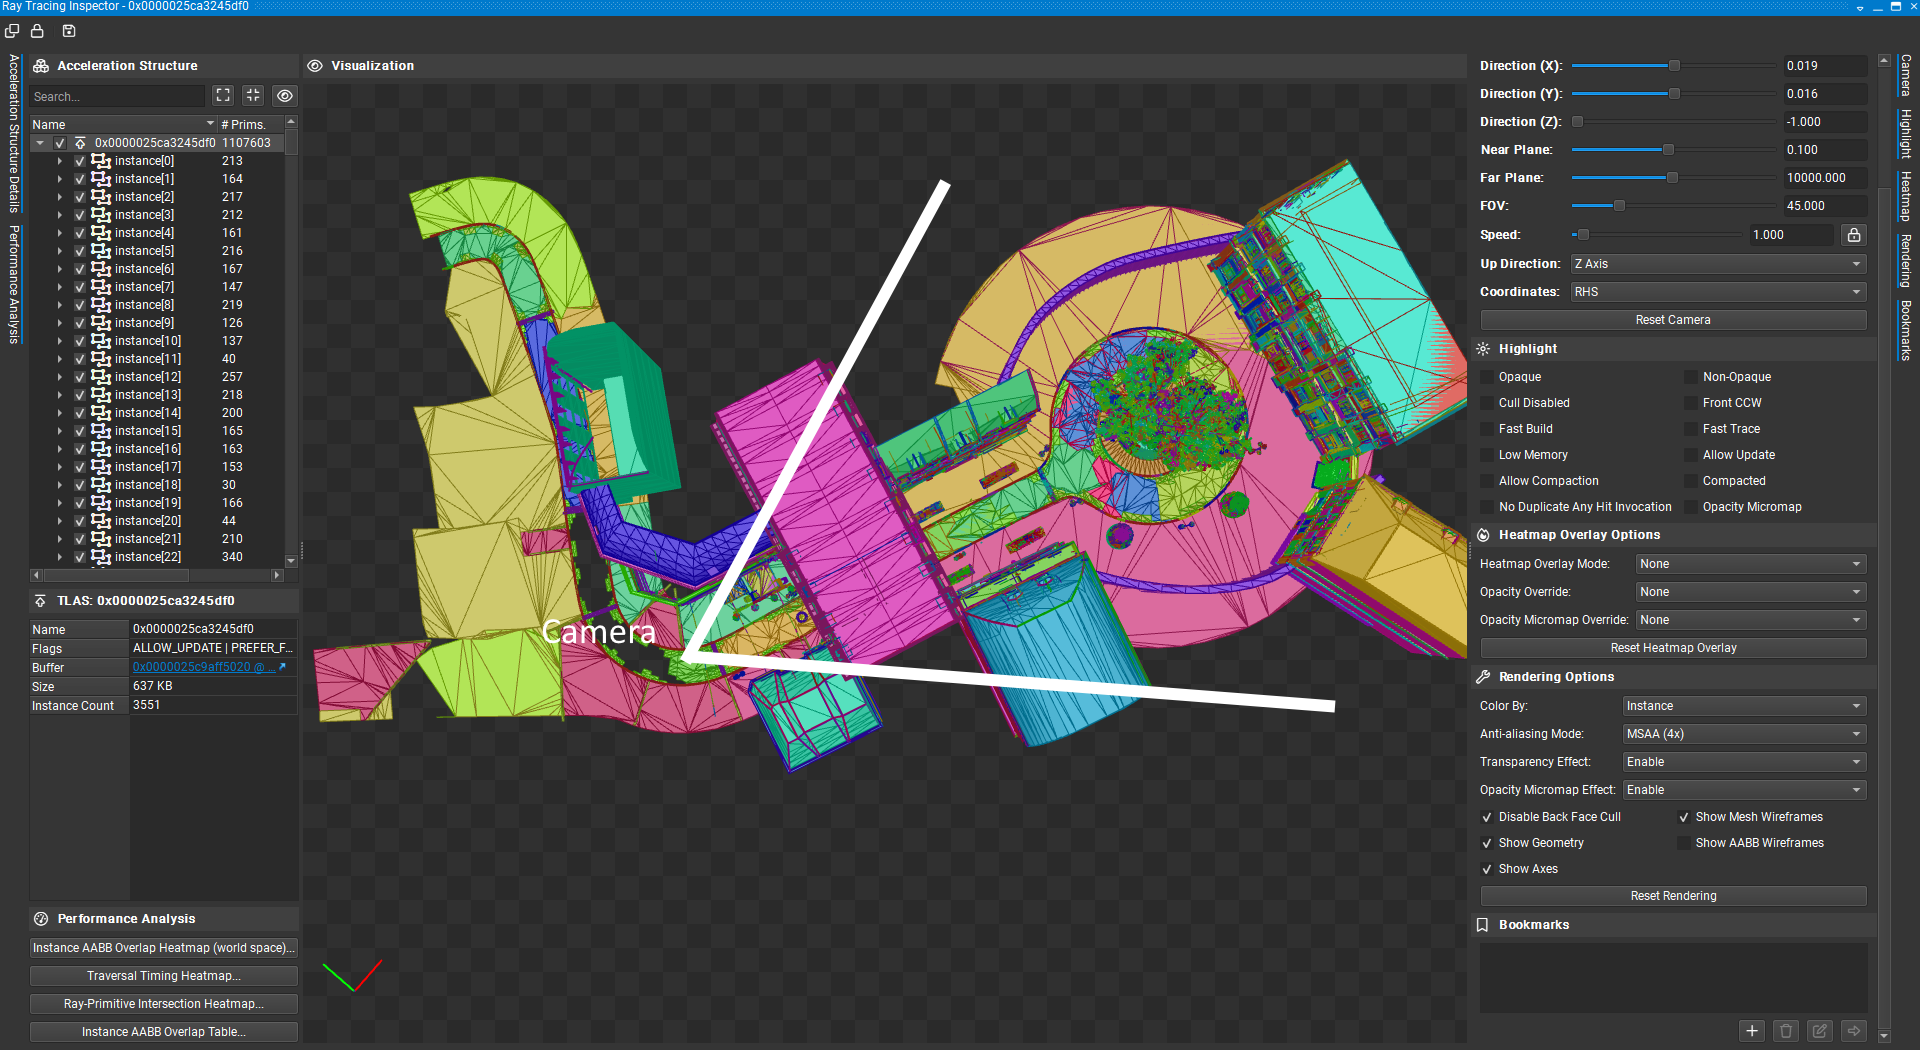This screenshot has width=1920, height=1050.
Task: Open the Color By dropdown
Action: (1743, 706)
